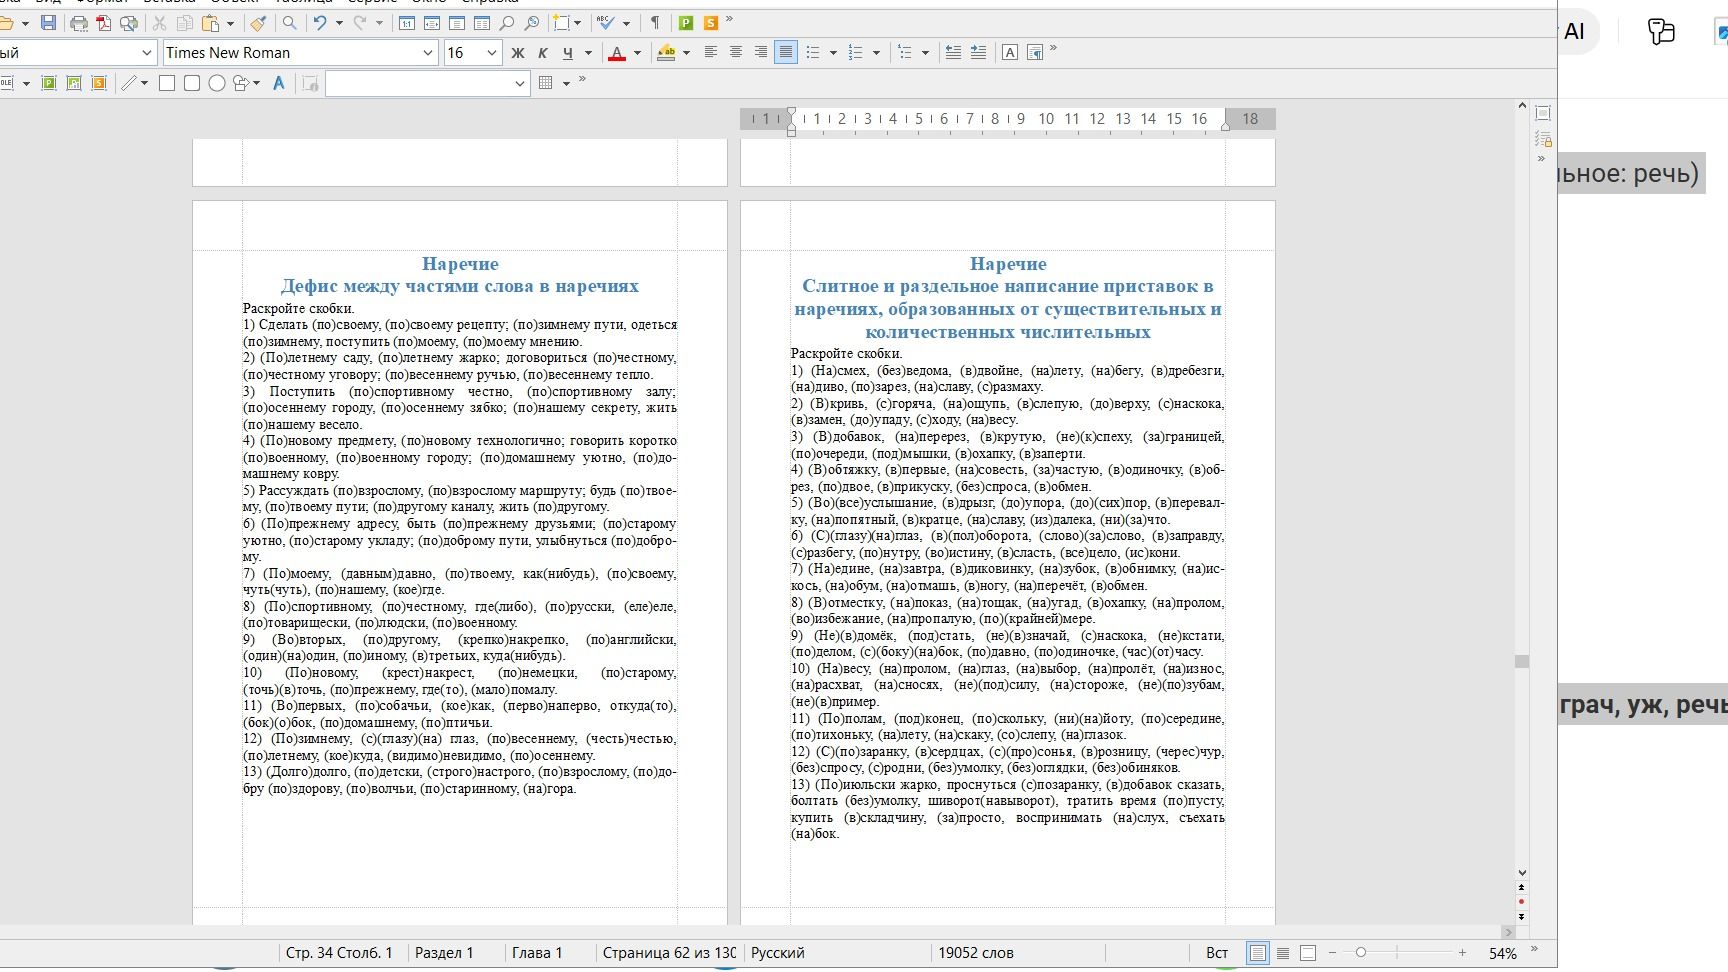Toggle the numbered list
Screen dimensions: 1728x972
click(855, 52)
